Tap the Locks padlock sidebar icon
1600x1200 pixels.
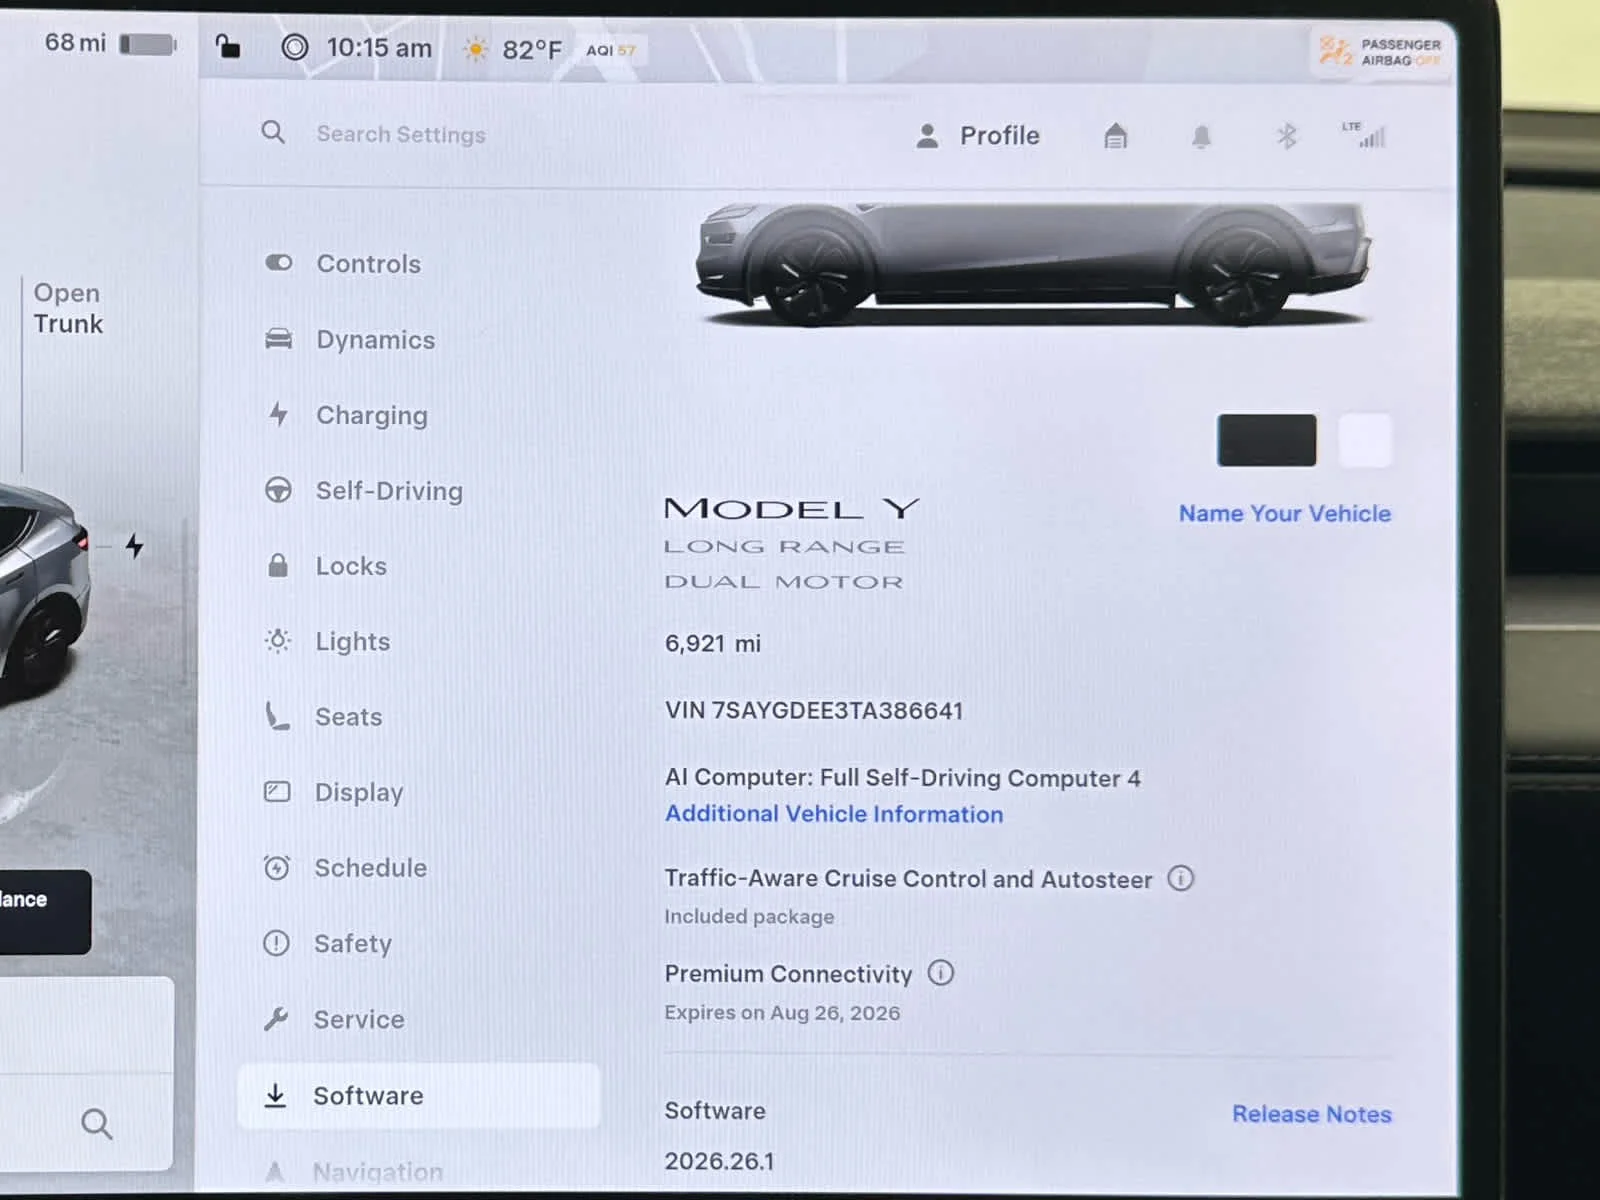(278, 565)
